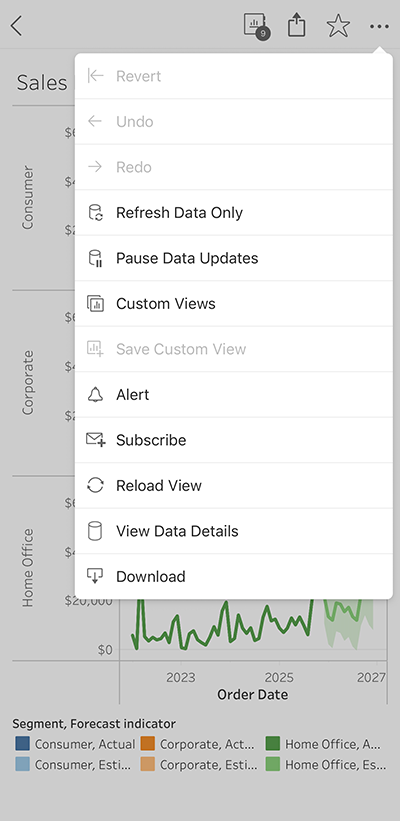Screen dimensions: 400x821
Task: Choose Download from the menu
Action: (x=234, y=577)
